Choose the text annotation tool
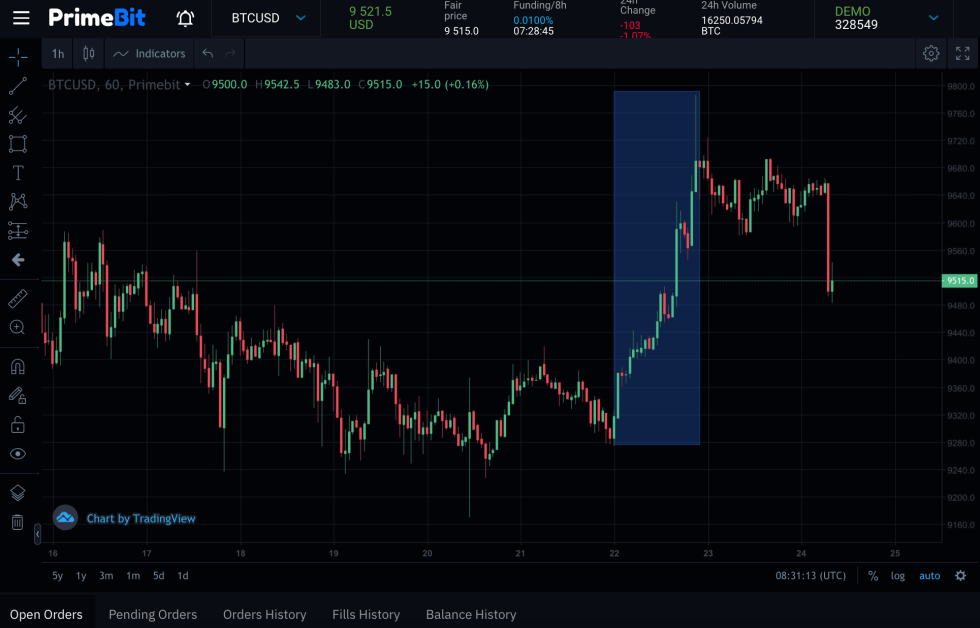 (17, 173)
